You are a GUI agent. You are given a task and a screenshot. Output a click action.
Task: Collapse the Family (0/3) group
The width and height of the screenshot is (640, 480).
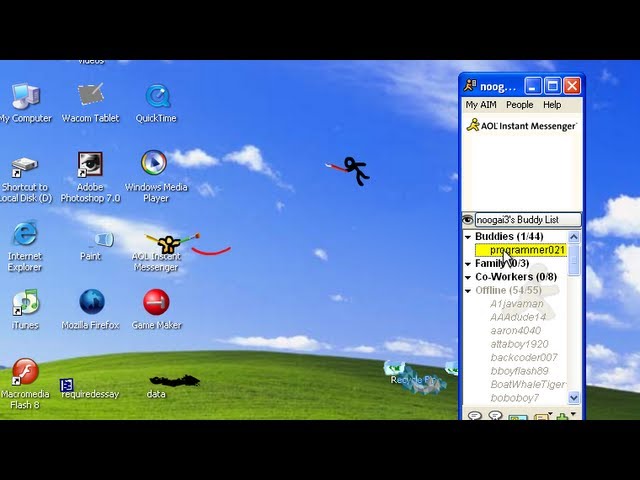tap(468, 264)
